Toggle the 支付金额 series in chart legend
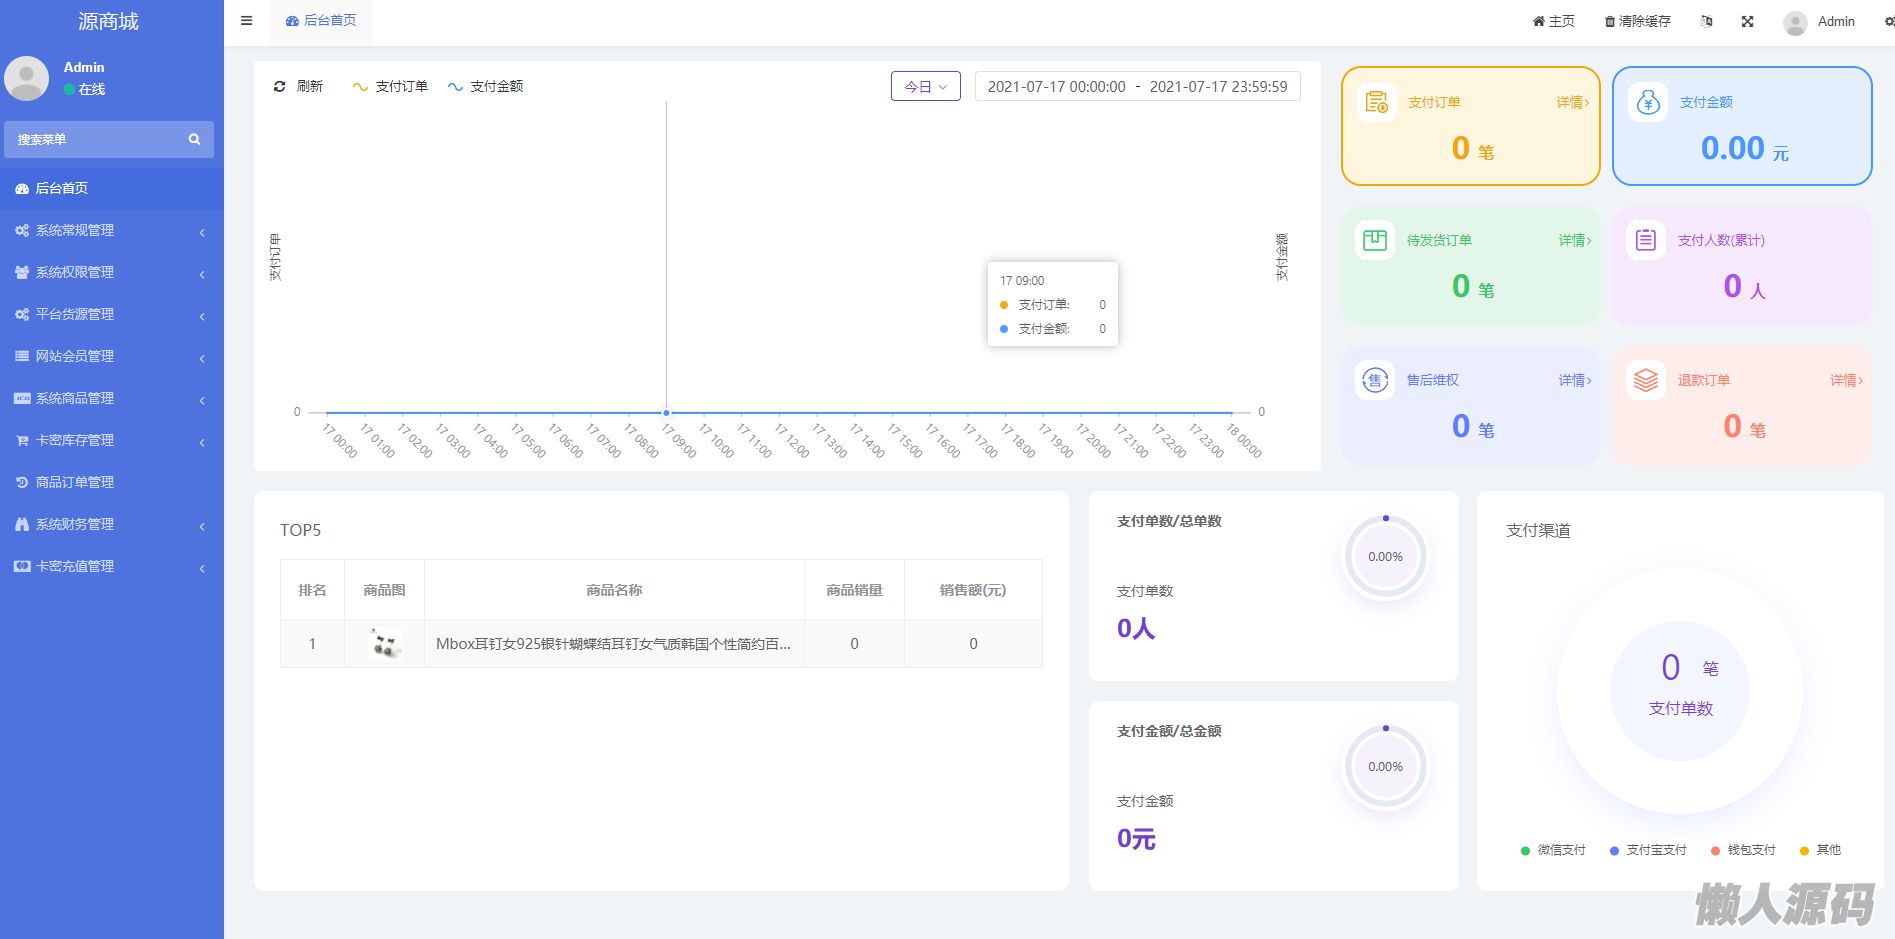The height and width of the screenshot is (939, 1895). click(x=485, y=87)
